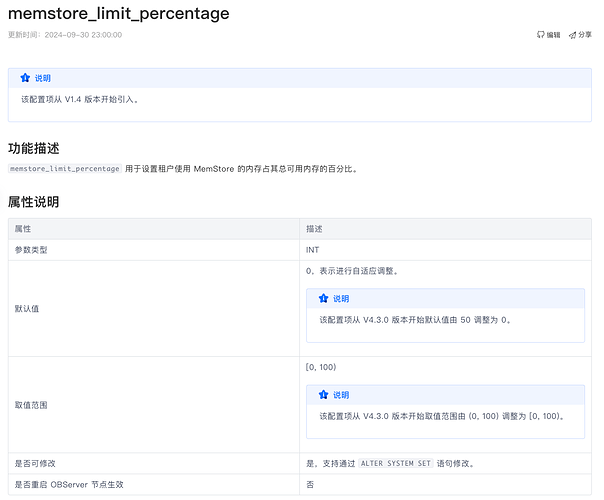
Task: Click the 描述 column header
Action: [445, 229]
